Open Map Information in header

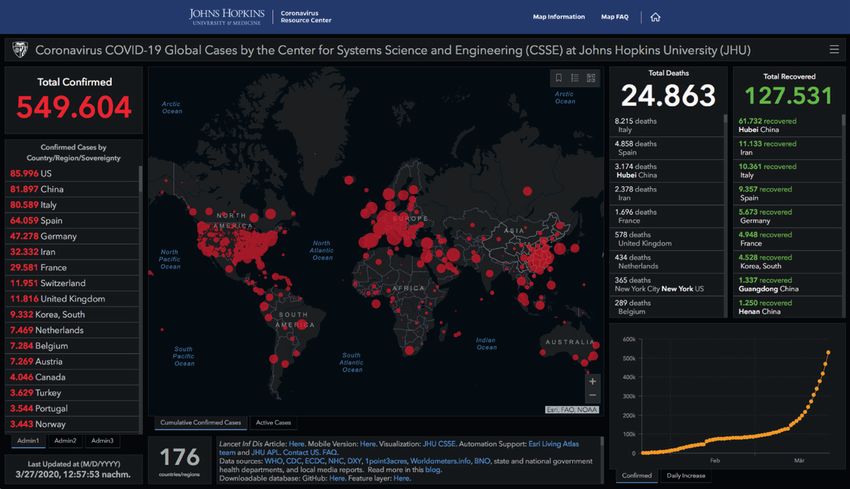coord(558,17)
